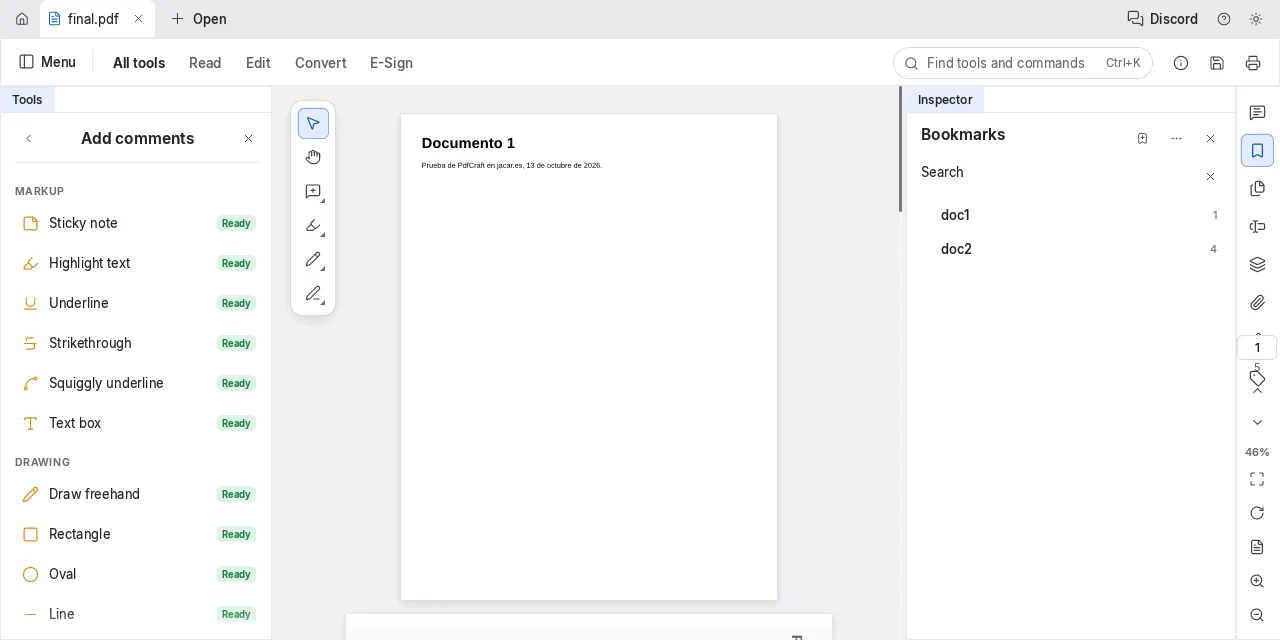This screenshot has height=640, width=1280.
Task: Go to home with house icon
Action: (x=22, y=19)
